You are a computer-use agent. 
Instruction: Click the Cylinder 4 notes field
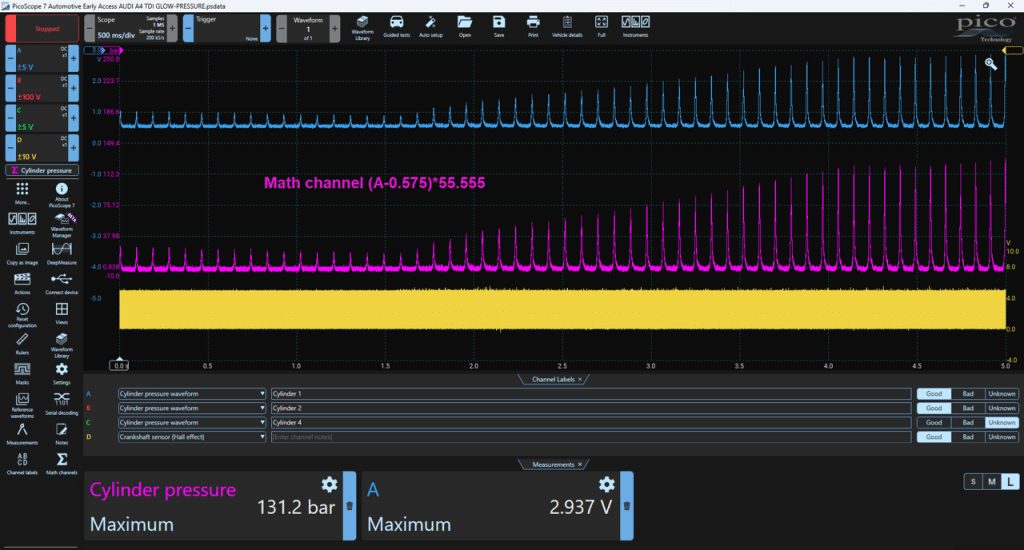coord(591,423)
